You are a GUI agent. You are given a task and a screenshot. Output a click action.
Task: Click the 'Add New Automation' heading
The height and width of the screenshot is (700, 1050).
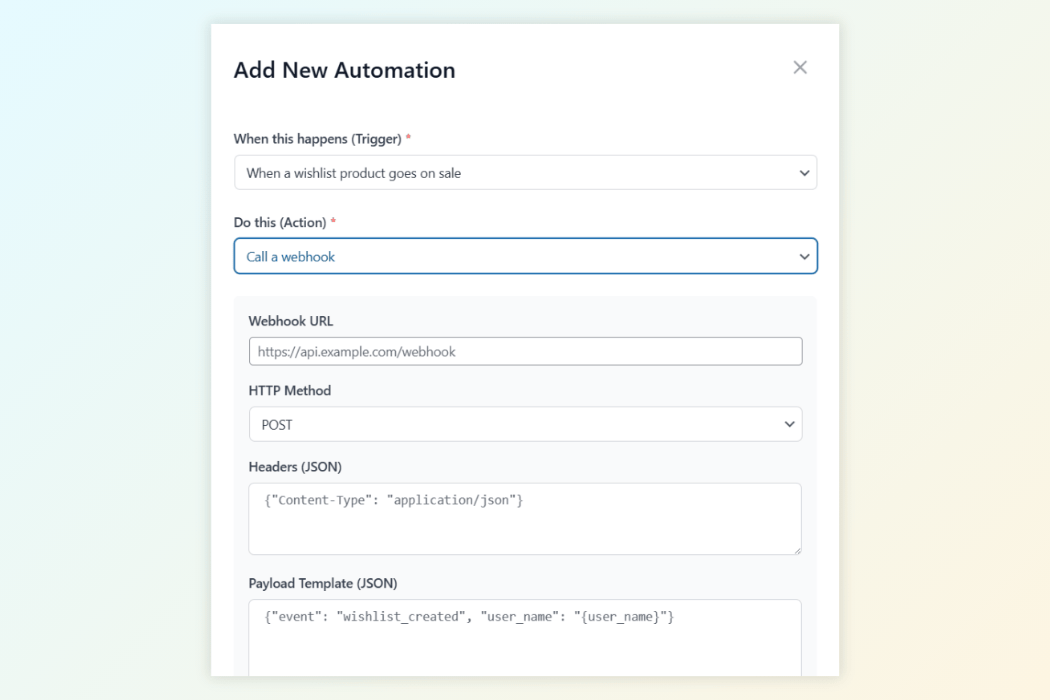pos(344,70)
